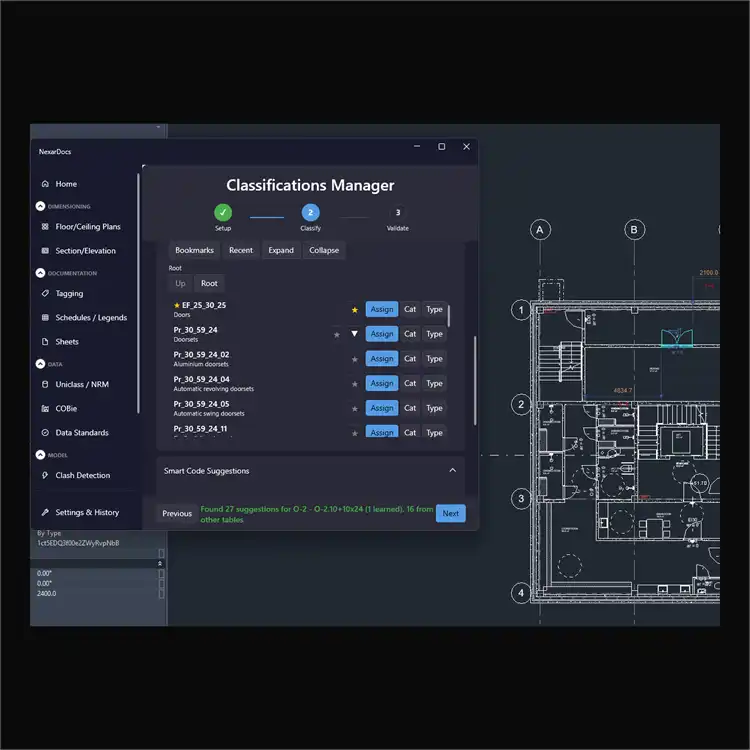Click Type for Pr_30_59_24
This screenshot has width=750, height=750.
(434, 334)
